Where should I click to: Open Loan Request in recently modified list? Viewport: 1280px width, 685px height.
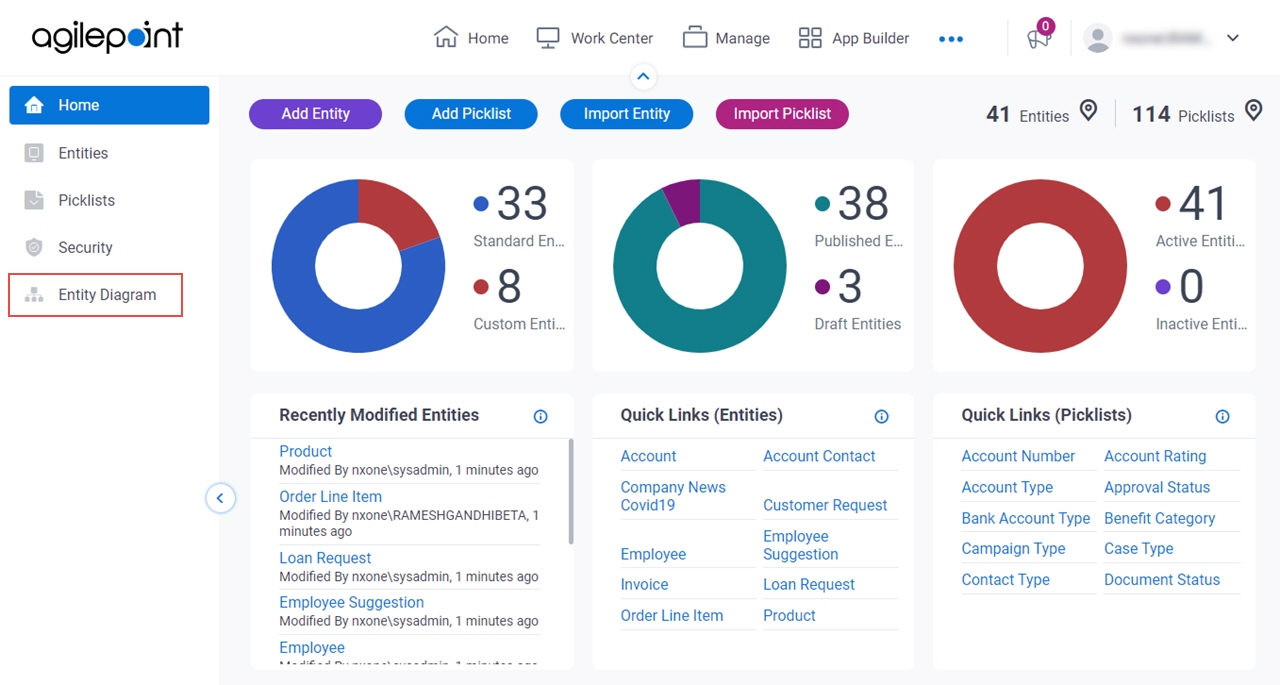[325, 558]
